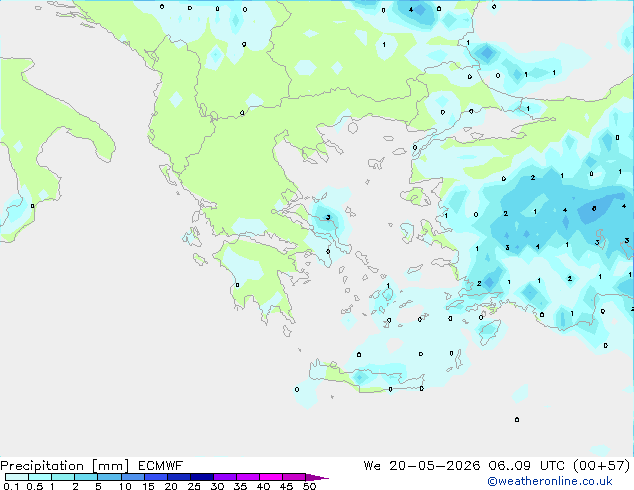634x490 pixels.
Task: Open the weatheronline.co.uk copyright link
Action: point(550,481)
